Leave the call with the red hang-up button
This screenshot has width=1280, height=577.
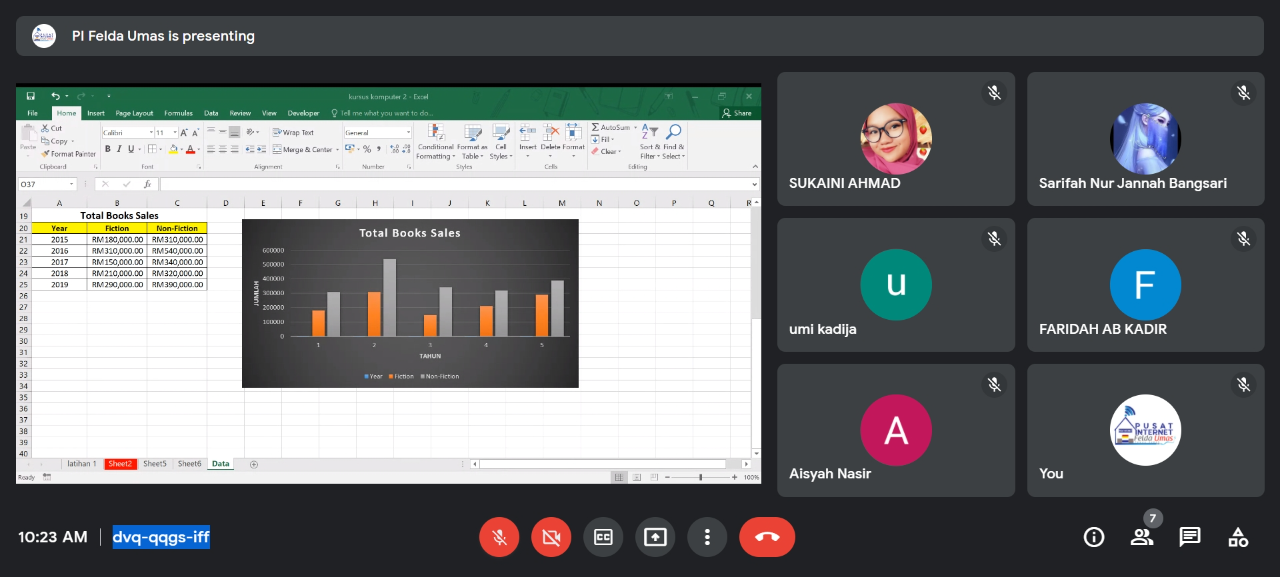coord(767,537)
